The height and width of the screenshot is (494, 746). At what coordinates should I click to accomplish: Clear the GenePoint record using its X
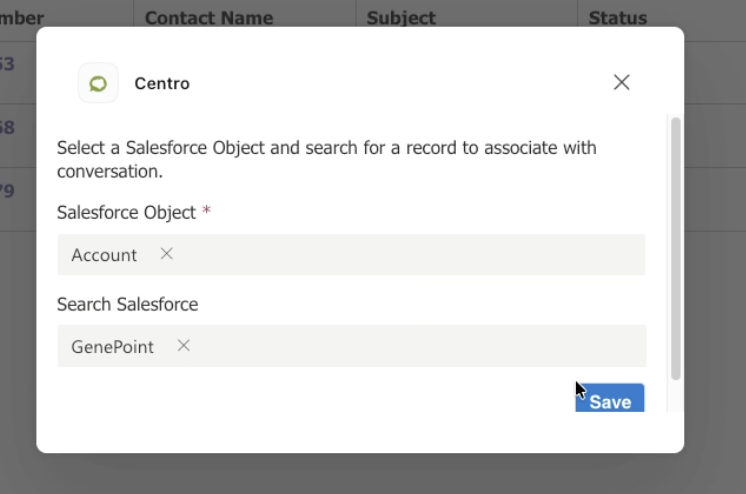[184, 346]
